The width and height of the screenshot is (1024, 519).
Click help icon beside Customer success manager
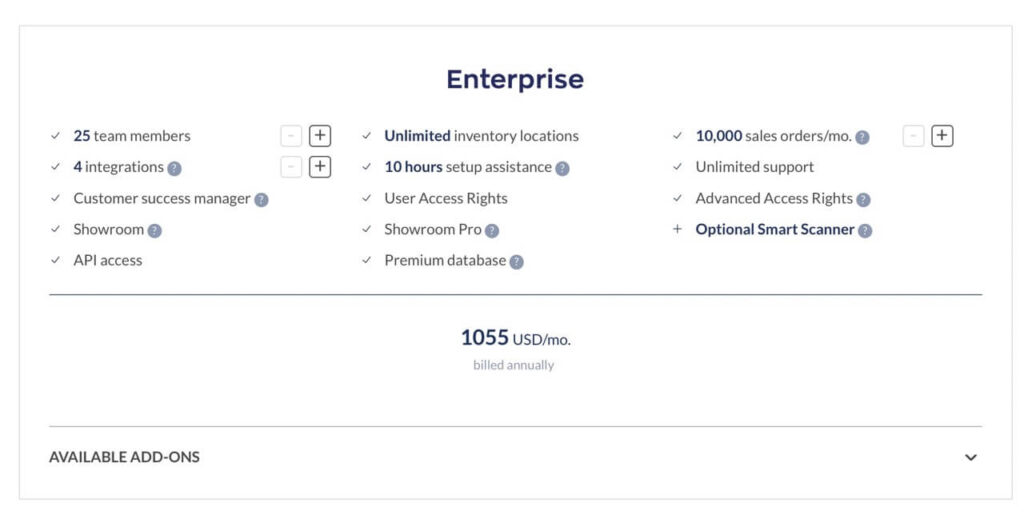point(261,199)
